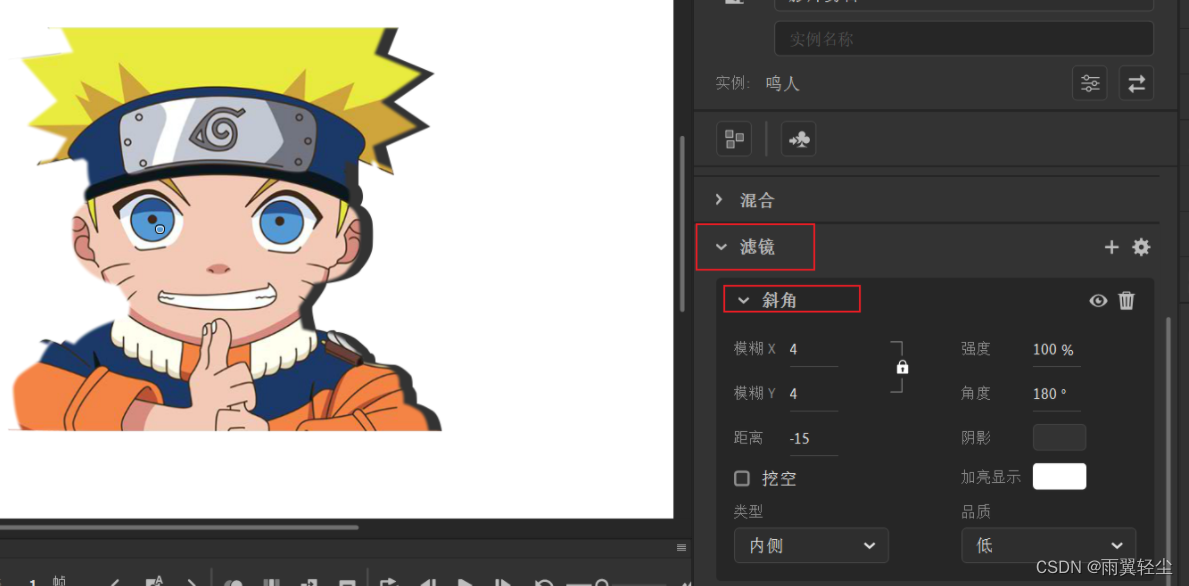Toggle the blur X/Y link lock icon
Image resolution: width=1189 pixels, height=586 pixels.
pos(902,367)
